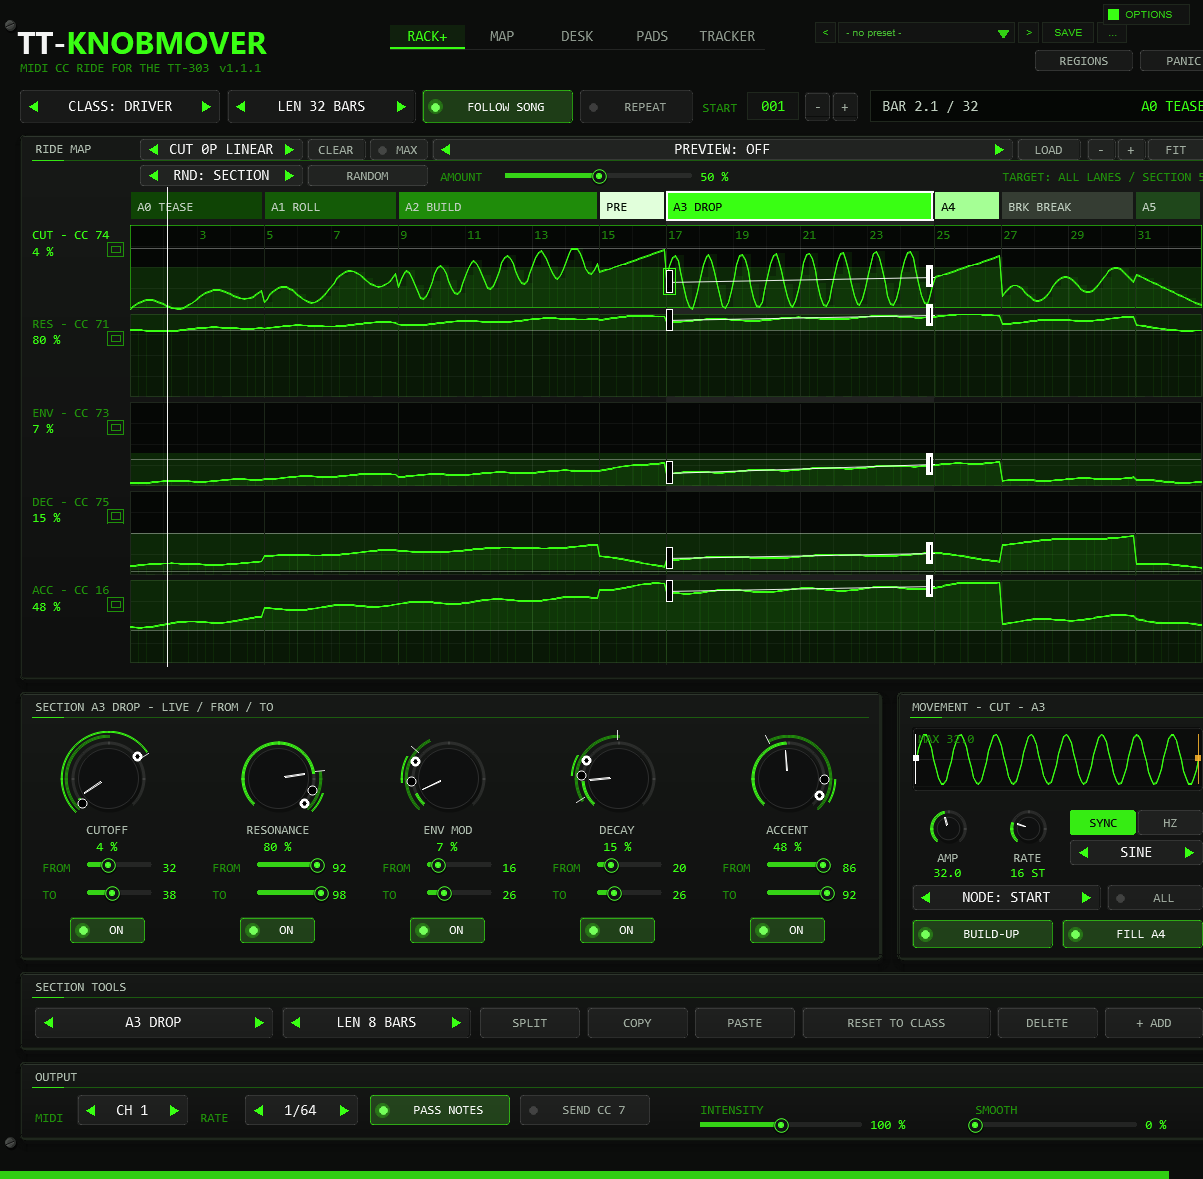
Task: Select next class with right arrow
Action: pyautogui.click(x=206, y=107)
